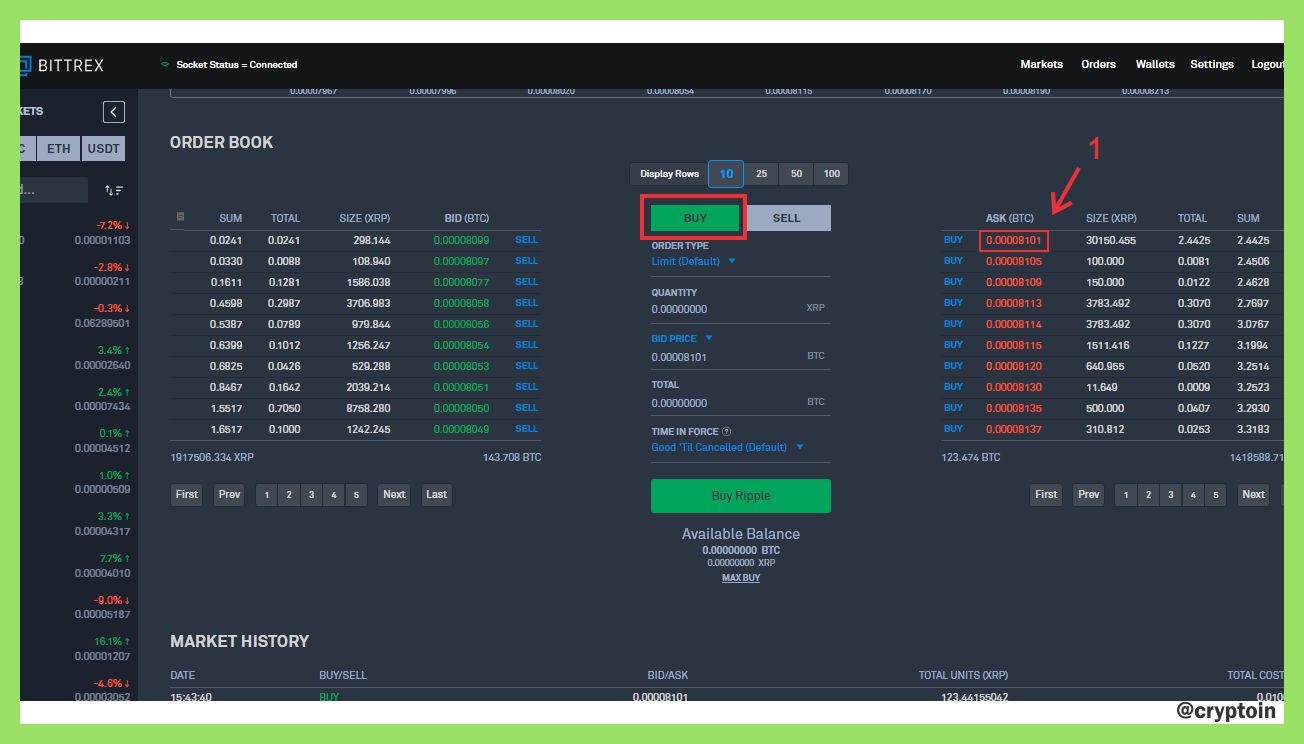Click the BID (BTC) column header

pos(467,218)
